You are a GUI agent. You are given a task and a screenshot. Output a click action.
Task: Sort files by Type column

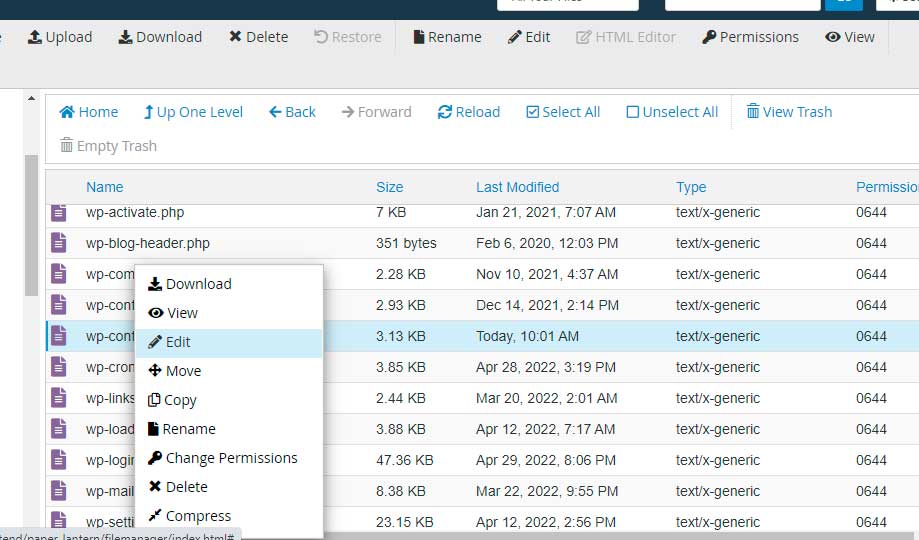pos(690,187)
